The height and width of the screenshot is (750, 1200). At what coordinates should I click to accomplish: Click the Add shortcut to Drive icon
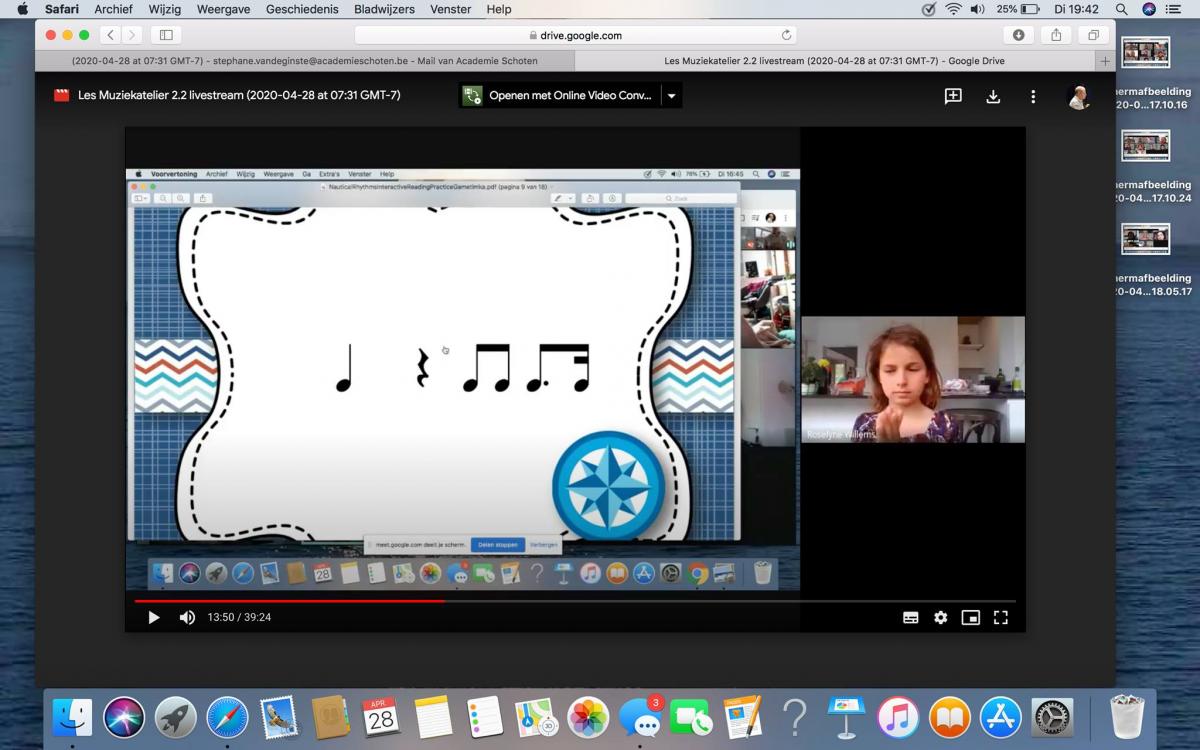[953, 96]
